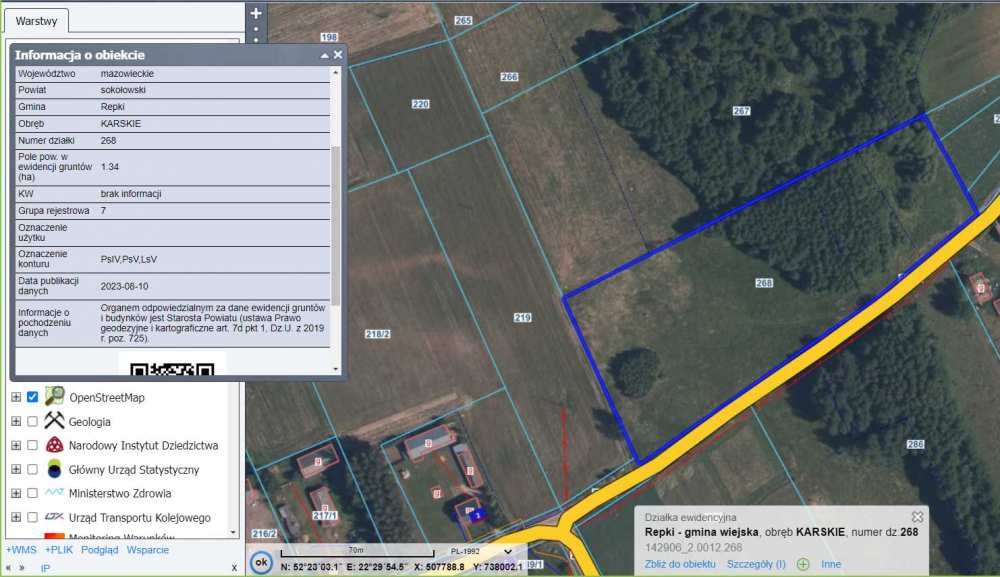Open the Podgląd link
The width and height of the screenshot is (1000, 577).
click(99, 550)
